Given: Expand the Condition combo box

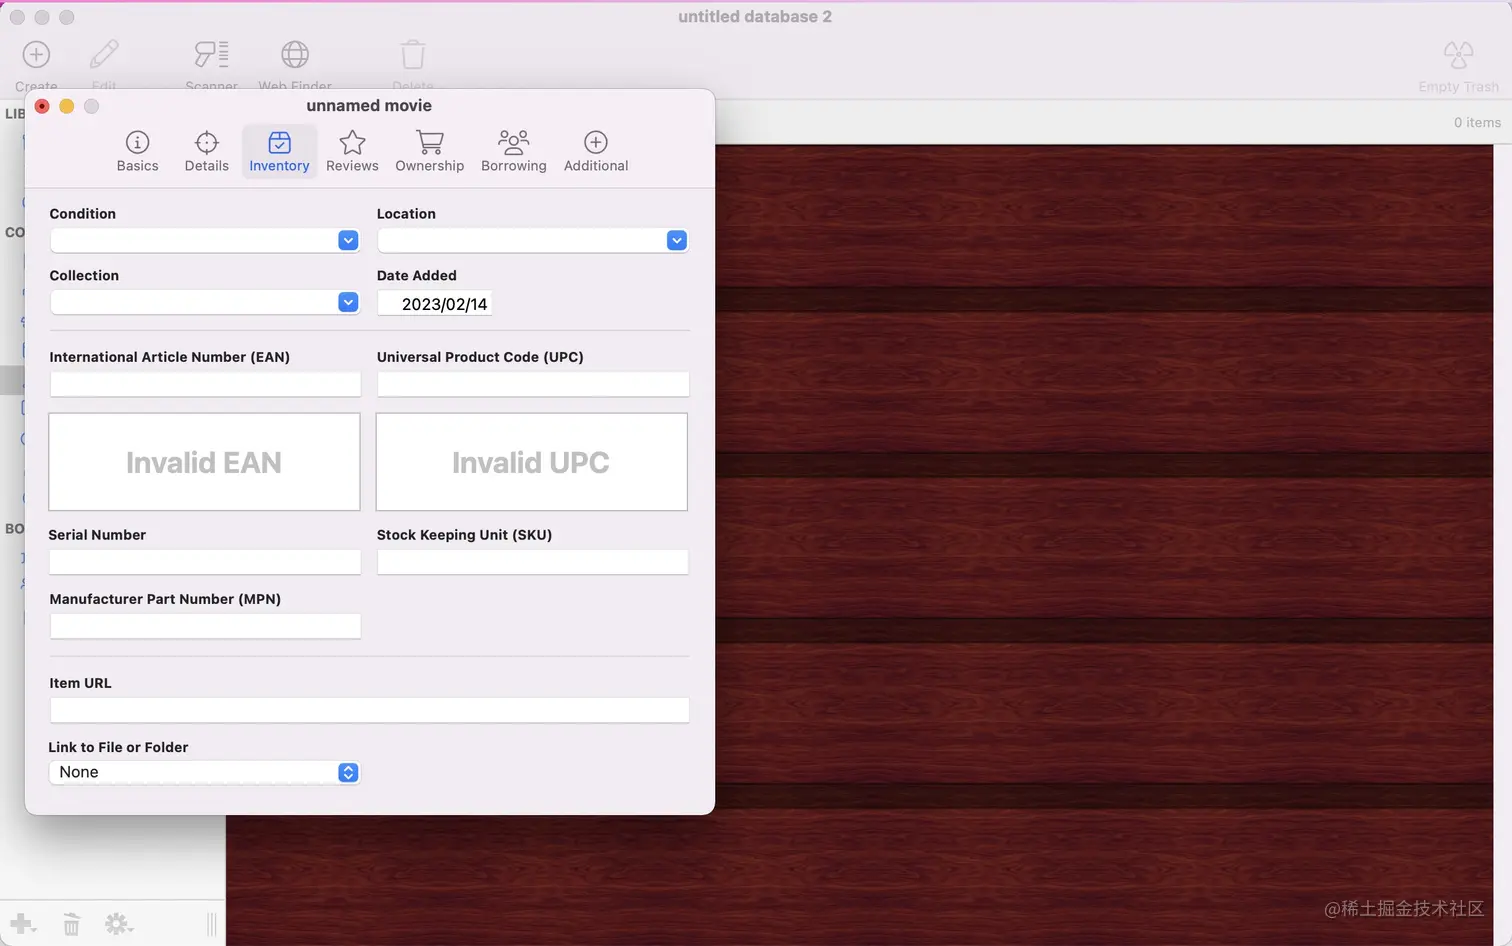Looking at the screenshot, I should click(348, 240).
